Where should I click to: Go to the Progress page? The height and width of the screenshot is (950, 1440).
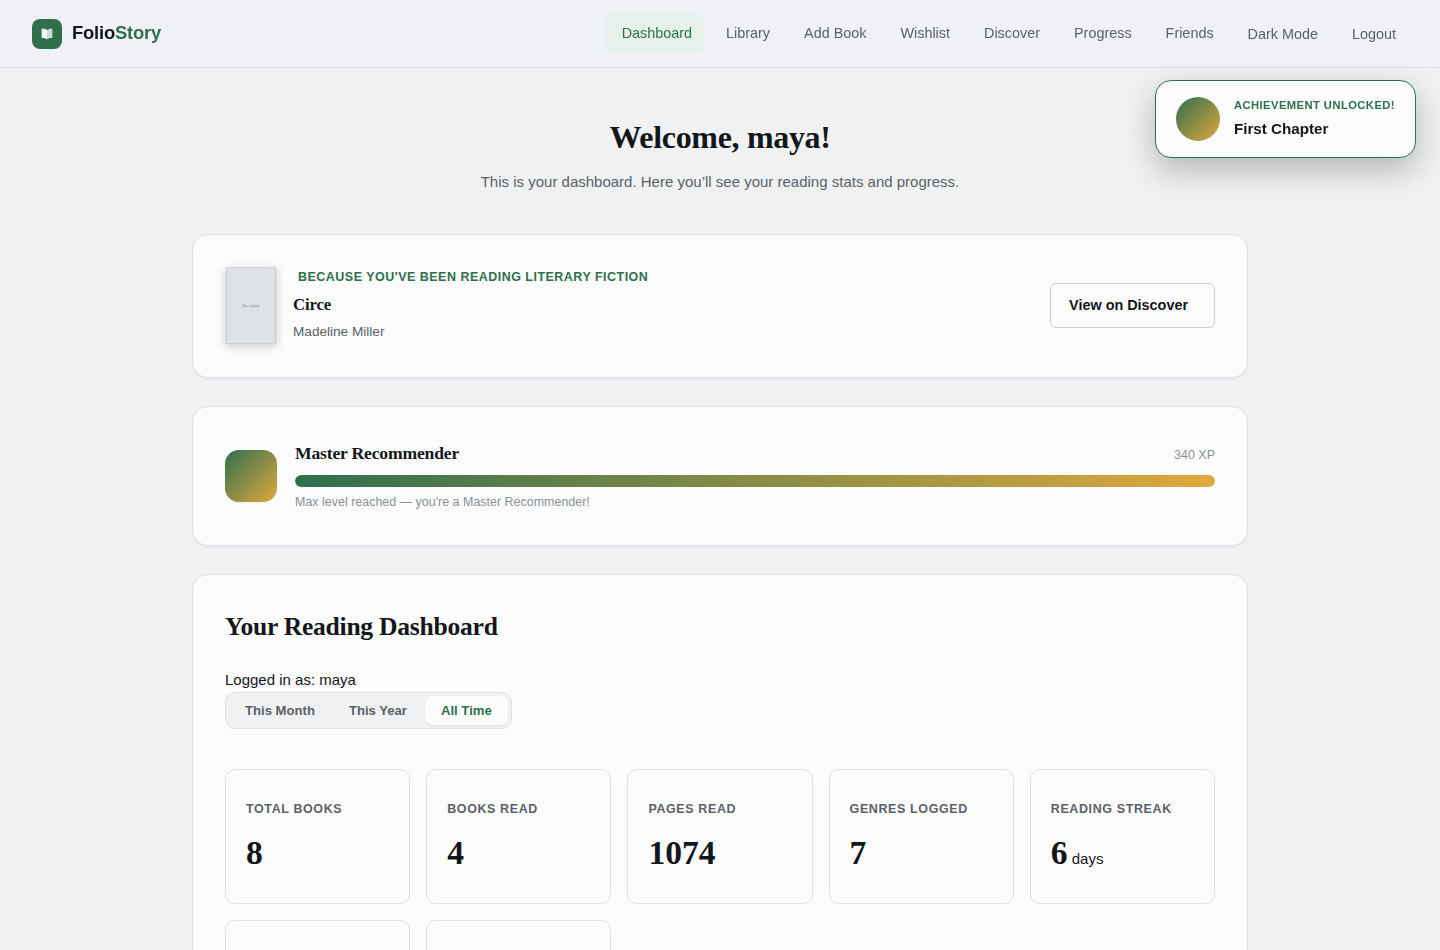point(1103,33)
